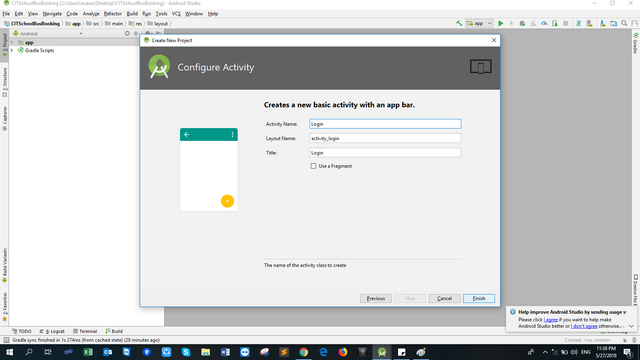Open the Build Variants side tab
This screenshot has width=640, height=360.
tap(4, 265)
